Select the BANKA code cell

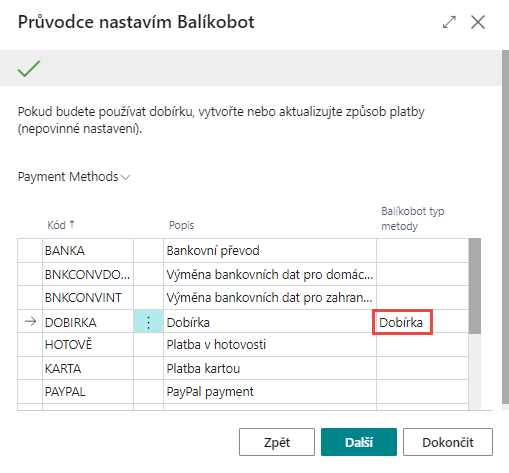(88, 251)
